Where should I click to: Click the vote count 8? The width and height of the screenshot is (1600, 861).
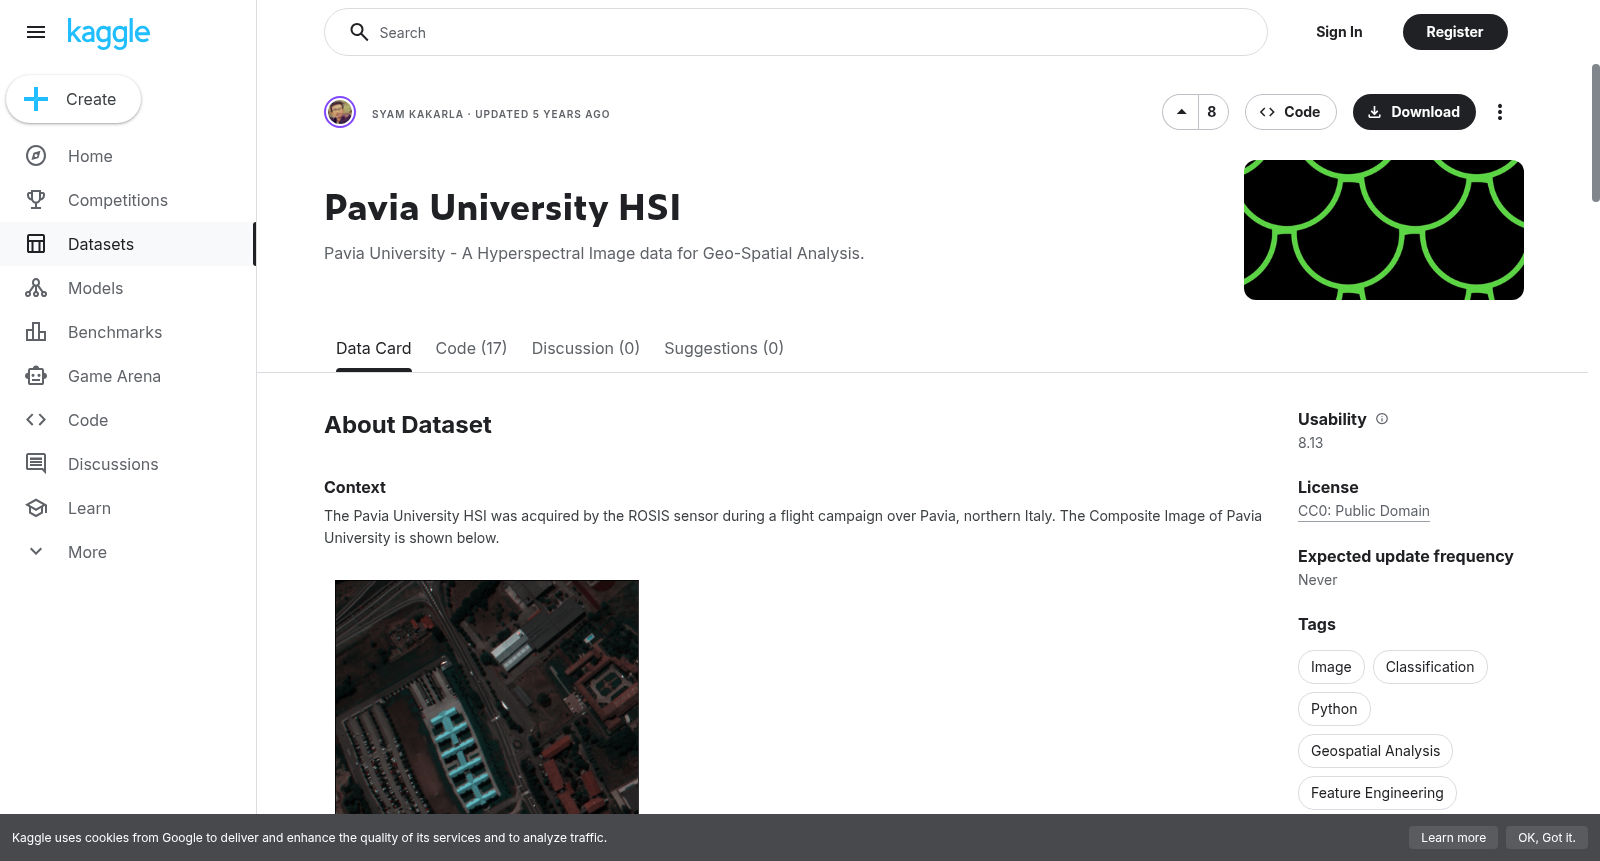[1212, 112]
